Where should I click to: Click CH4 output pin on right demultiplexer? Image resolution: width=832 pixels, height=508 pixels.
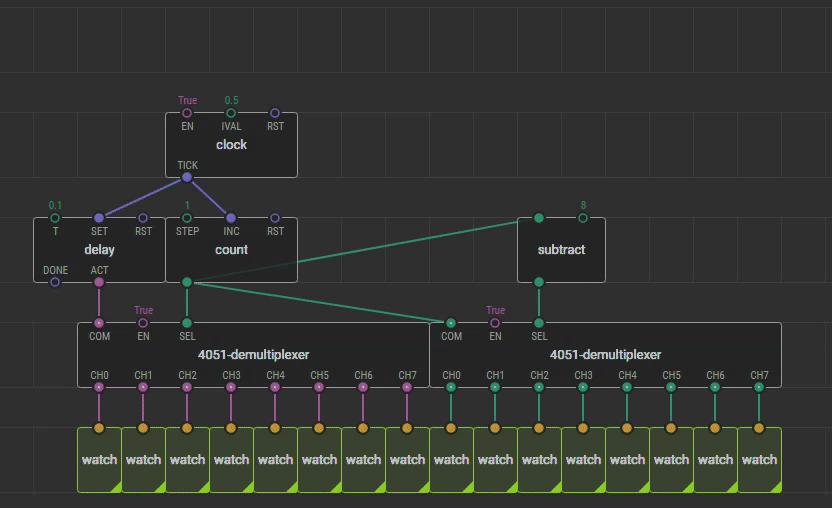[627, 388]
